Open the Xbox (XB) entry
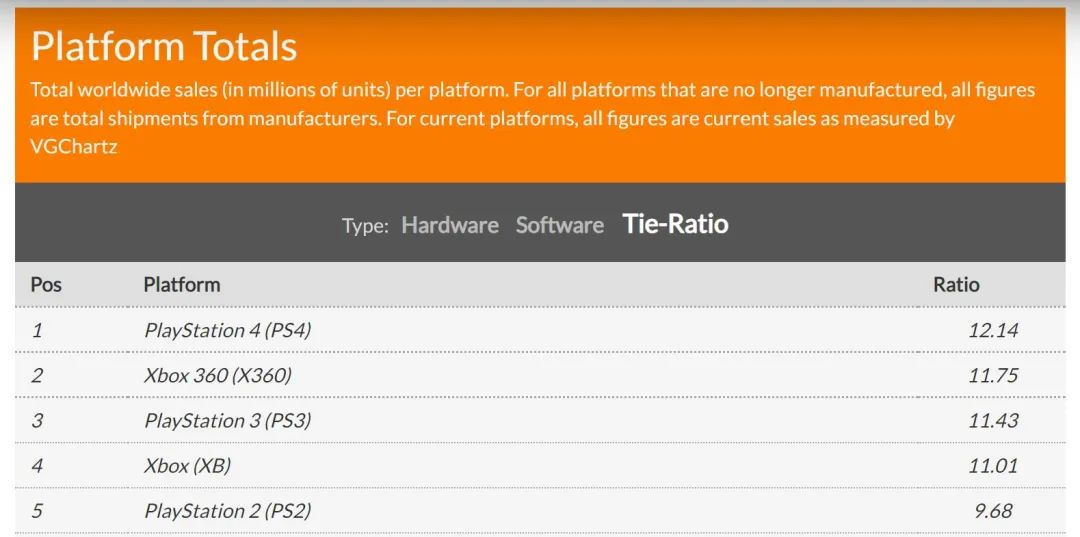1080x537 pixels. click(x=187, y=466)
